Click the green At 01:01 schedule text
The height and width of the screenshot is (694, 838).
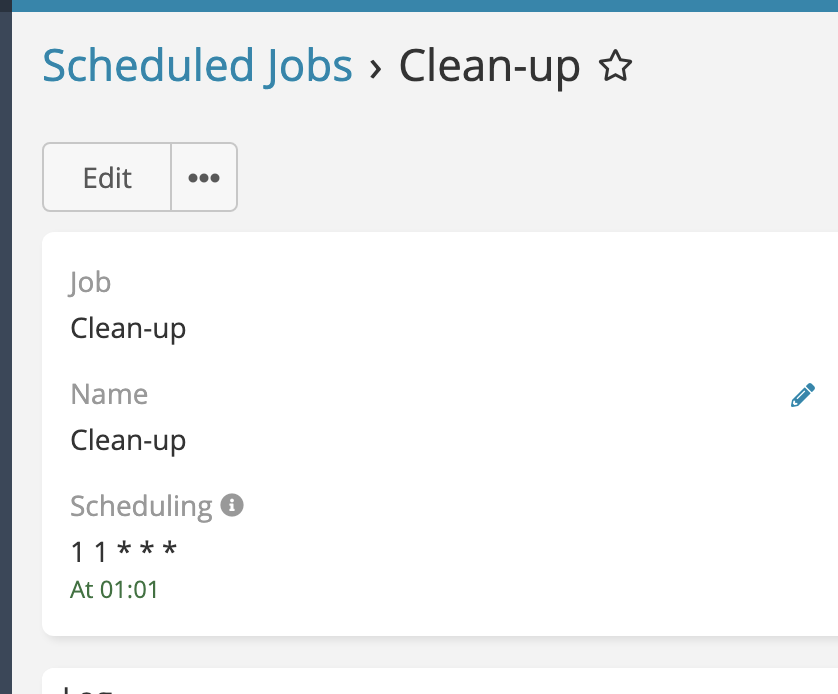pyautogui.click(x=114, y=590)
